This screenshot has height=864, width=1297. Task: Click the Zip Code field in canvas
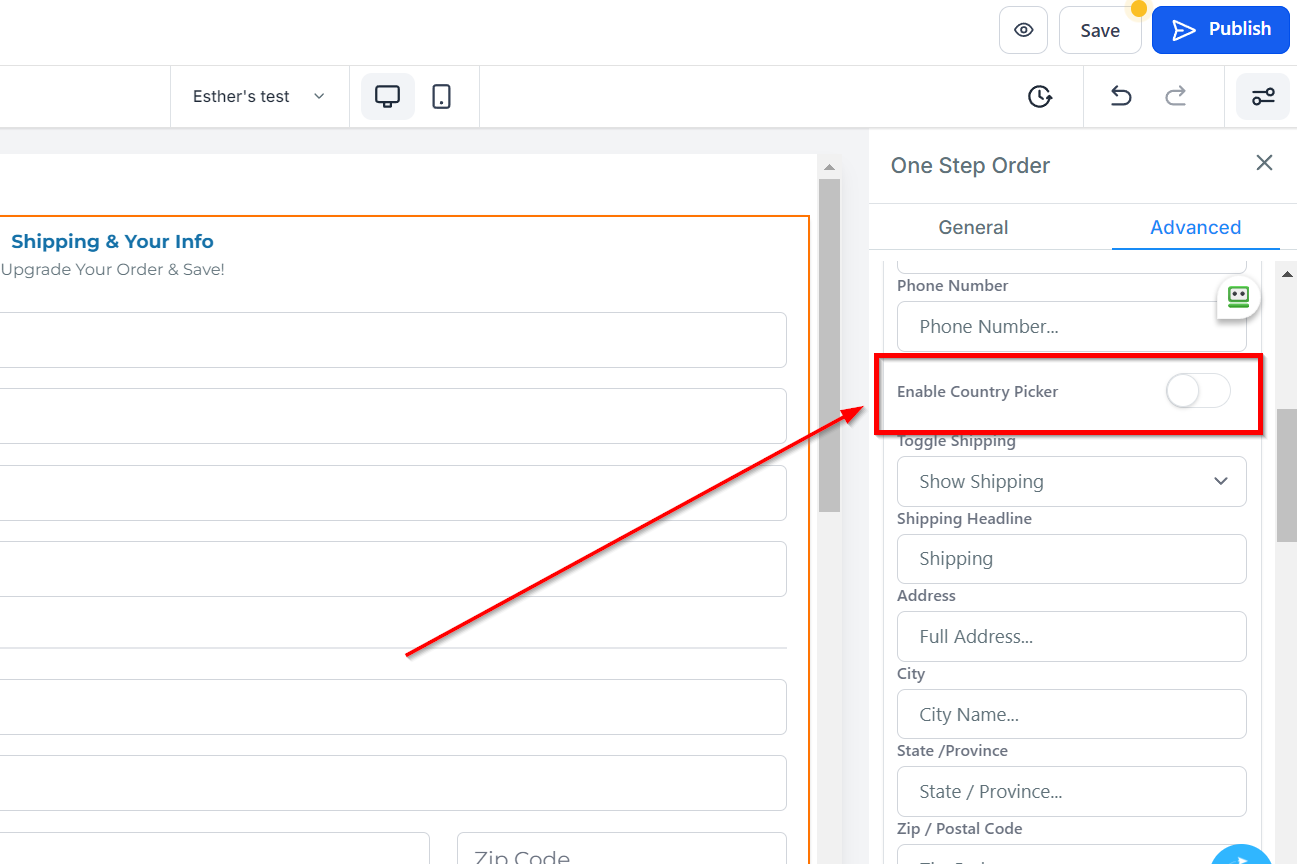click(621, 849)
